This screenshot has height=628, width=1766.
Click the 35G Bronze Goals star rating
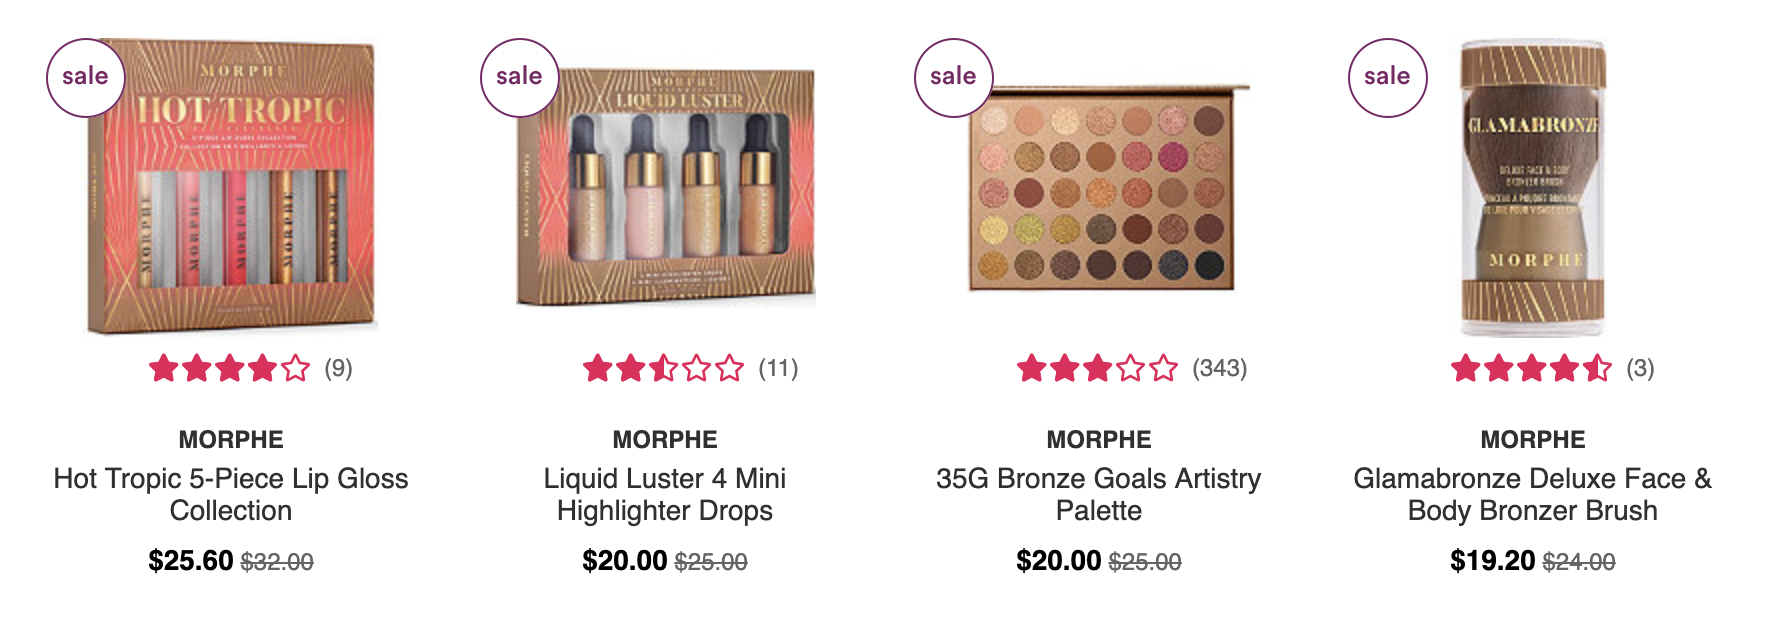tap(1098, 369)
